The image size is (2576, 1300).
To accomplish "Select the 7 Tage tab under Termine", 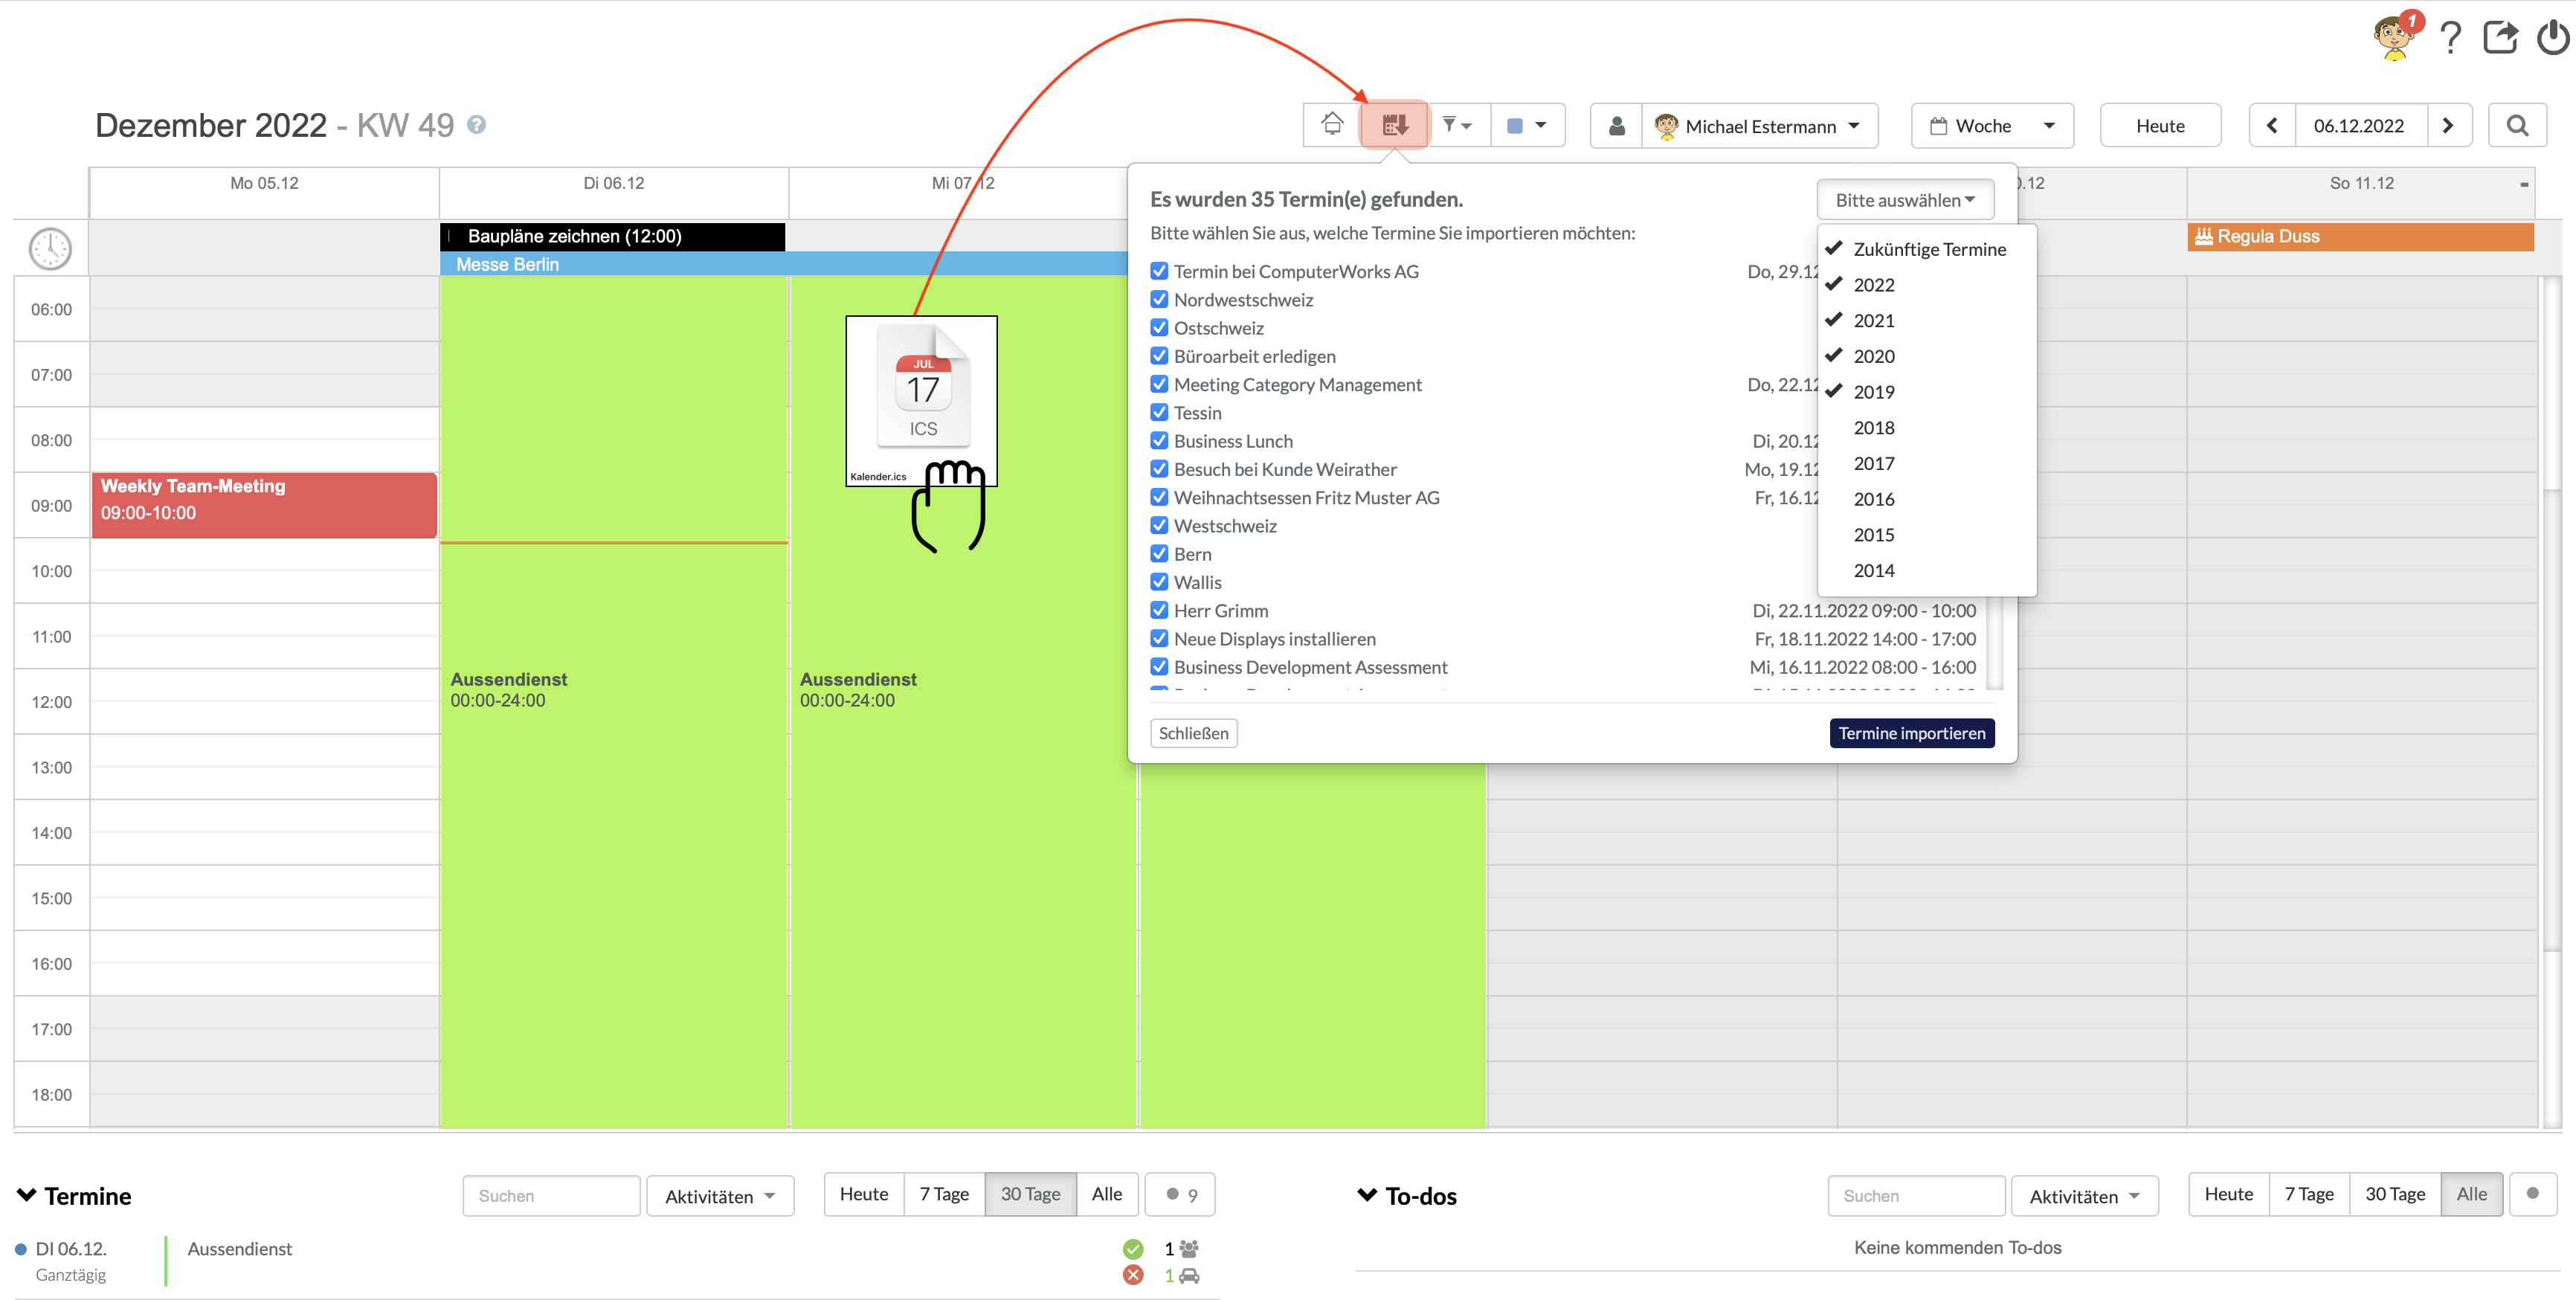I will (x=943, y=1194).
